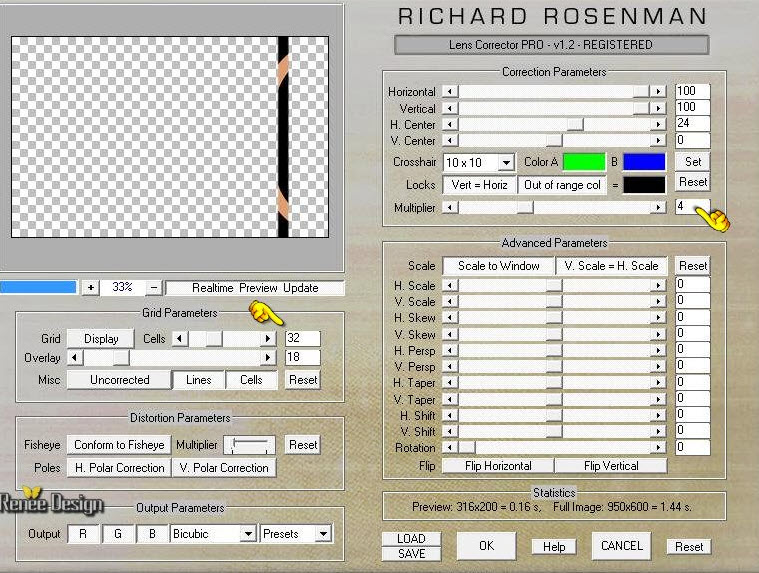Toggle grid Display
The width and height of the screenshot is (759, 573).
[101, 339]
